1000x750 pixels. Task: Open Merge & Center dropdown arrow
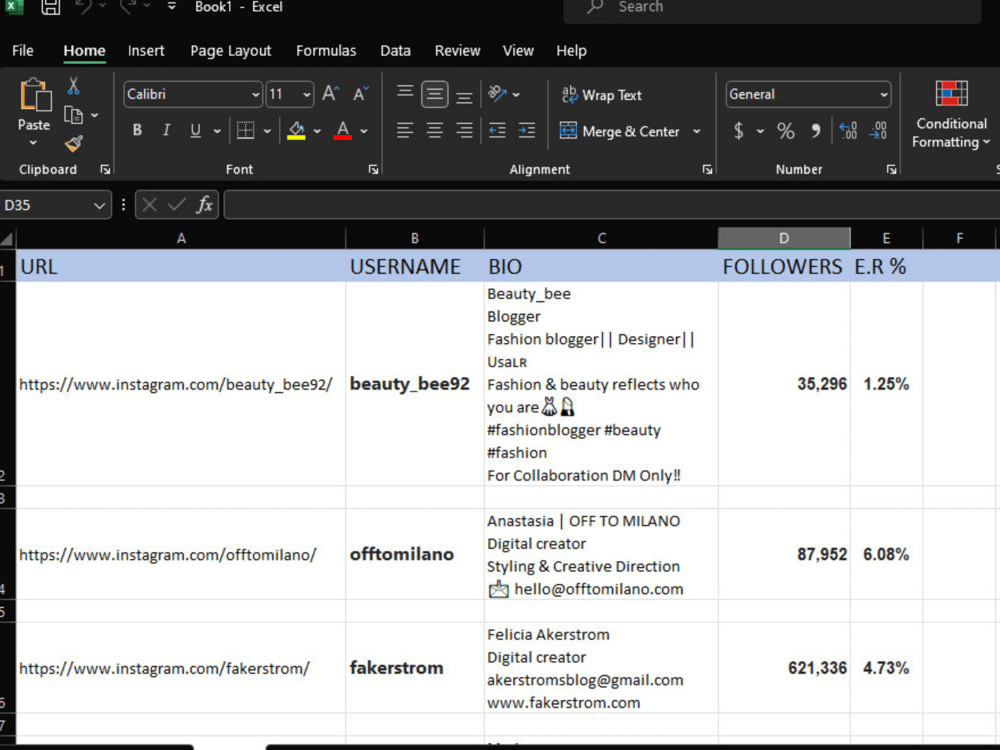tap(696, 131)
